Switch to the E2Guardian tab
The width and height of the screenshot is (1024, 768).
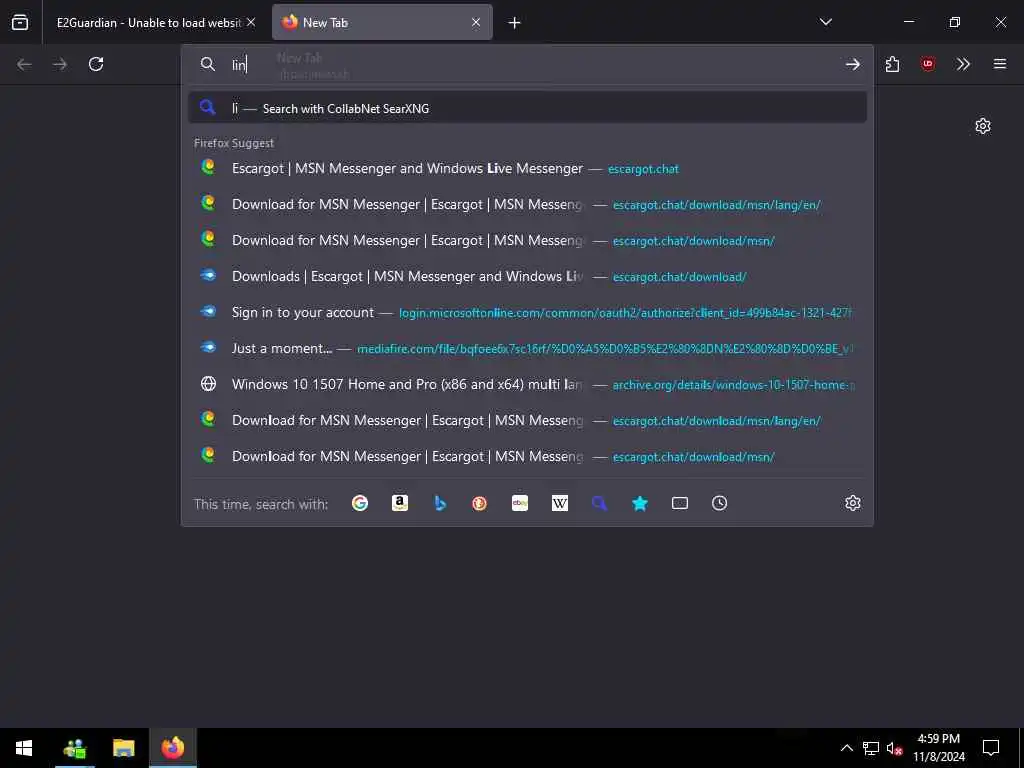coord(149,23)
